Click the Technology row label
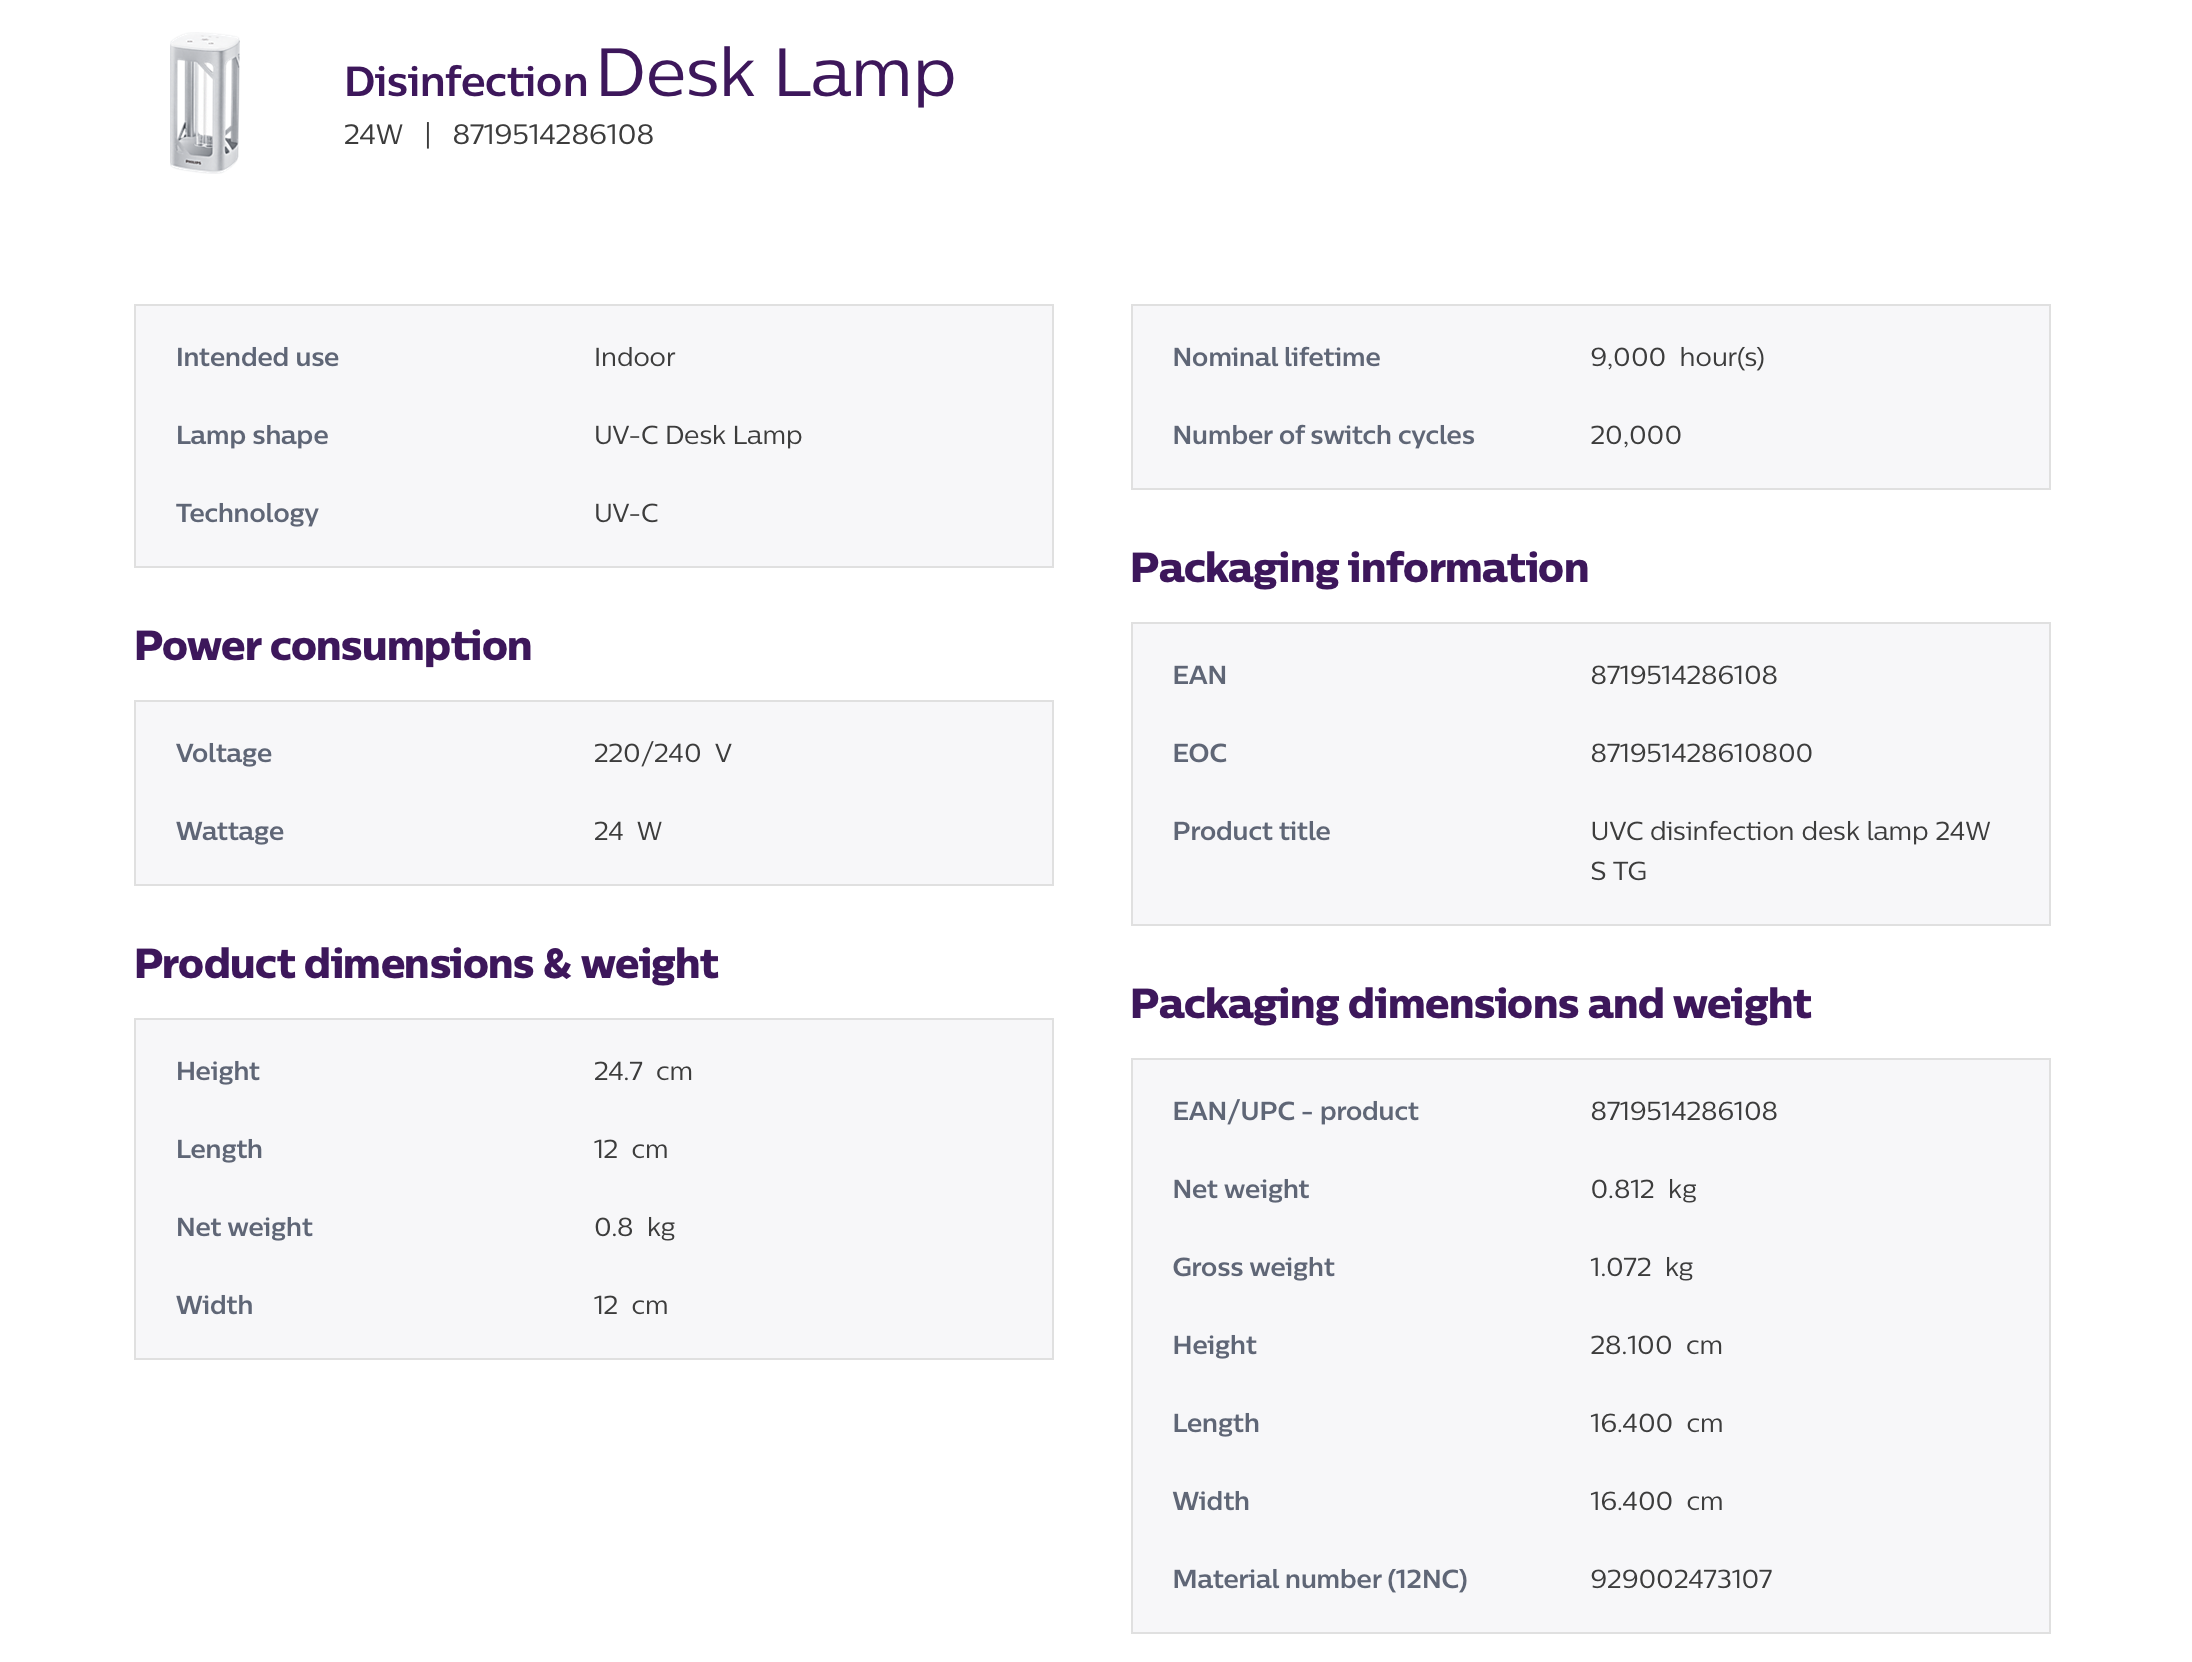Image resolution: width=2192 pixels, height=1662 pixels. [x=246, y=513]
